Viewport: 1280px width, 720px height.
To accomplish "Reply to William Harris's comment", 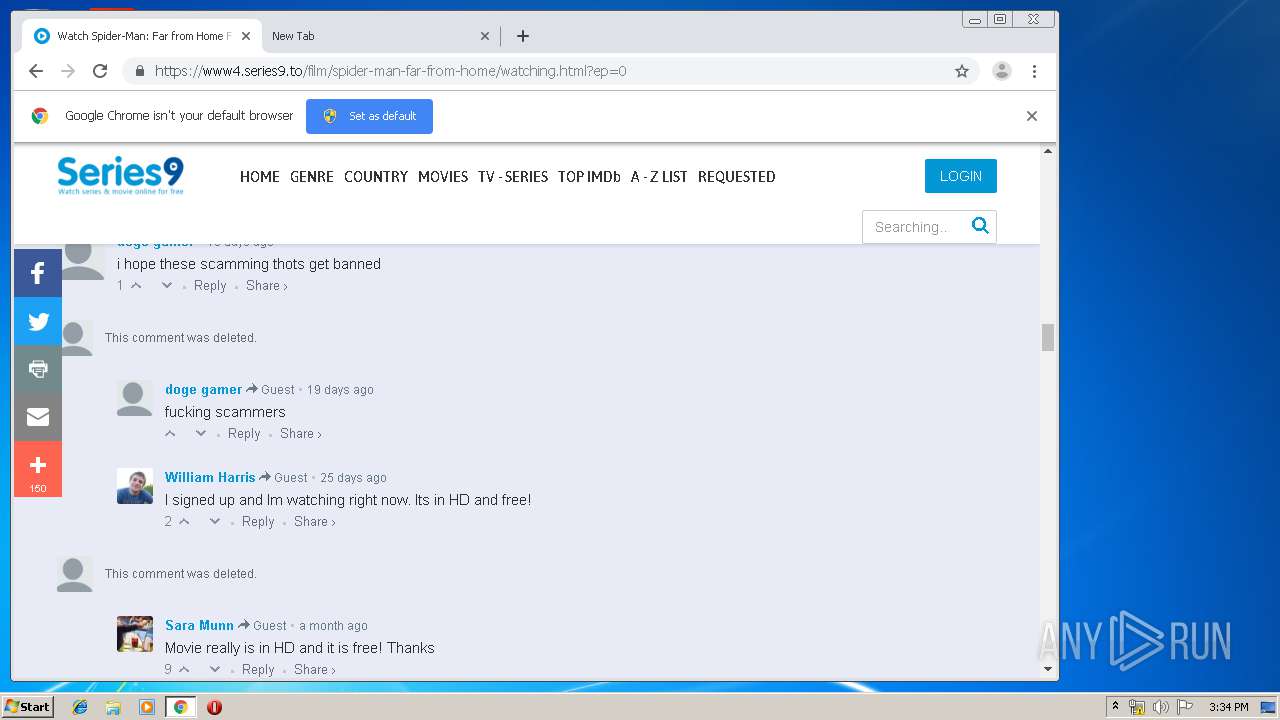I will [x=258, y=522].
